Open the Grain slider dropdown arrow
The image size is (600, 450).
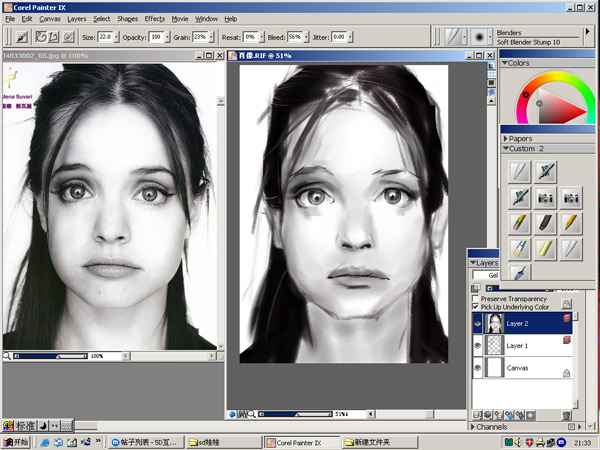pos(211,37)
